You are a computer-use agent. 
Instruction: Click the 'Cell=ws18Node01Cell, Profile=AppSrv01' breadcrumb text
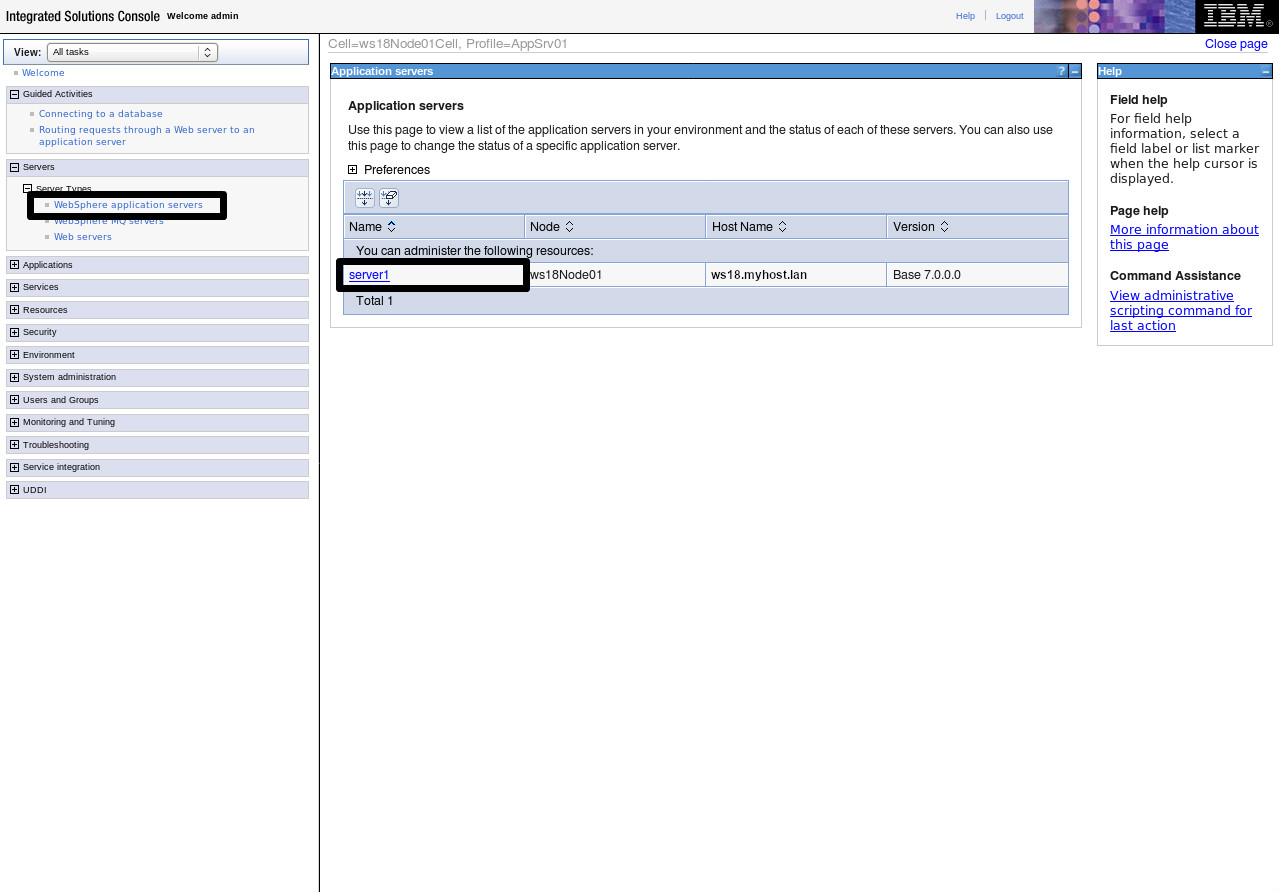click(448, 44)
